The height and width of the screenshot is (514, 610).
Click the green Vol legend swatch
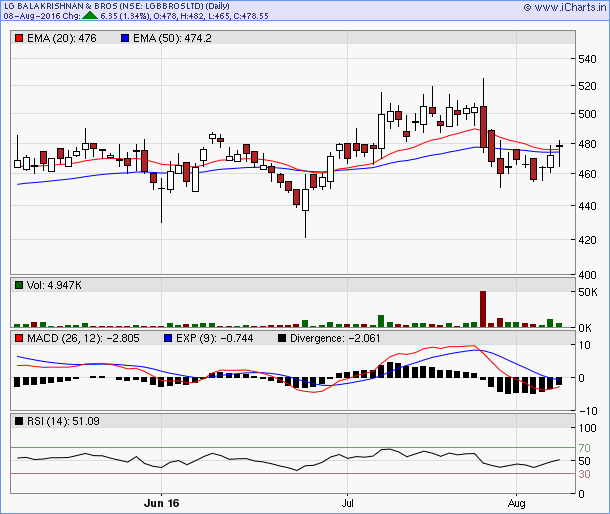19,285
